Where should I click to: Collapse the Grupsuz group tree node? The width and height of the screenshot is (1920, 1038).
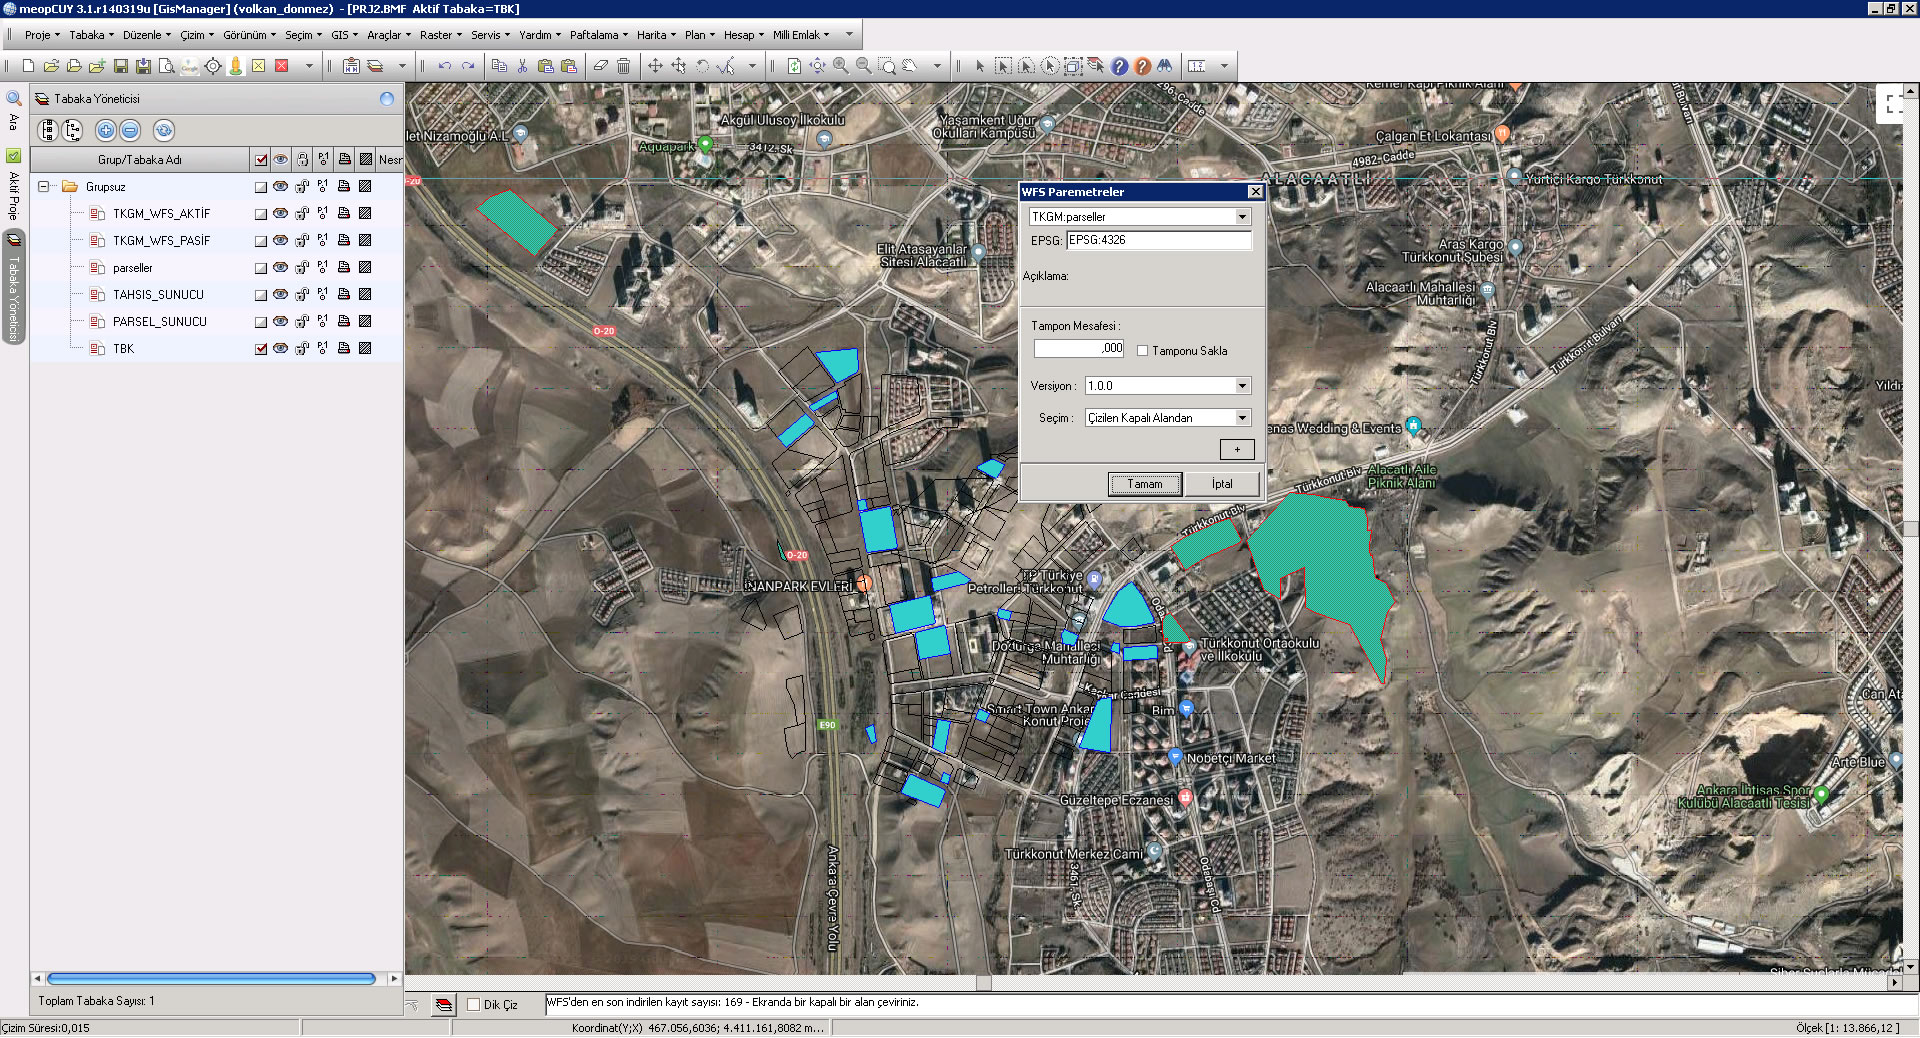pyautogui.click(x=44, y=187)
